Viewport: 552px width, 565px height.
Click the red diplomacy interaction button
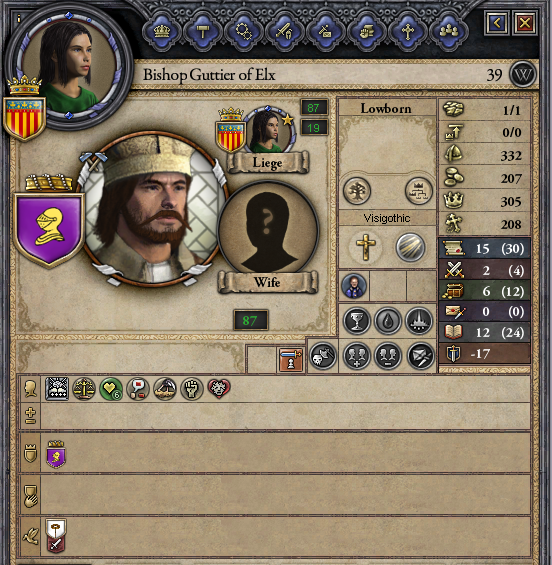(291, 360)
